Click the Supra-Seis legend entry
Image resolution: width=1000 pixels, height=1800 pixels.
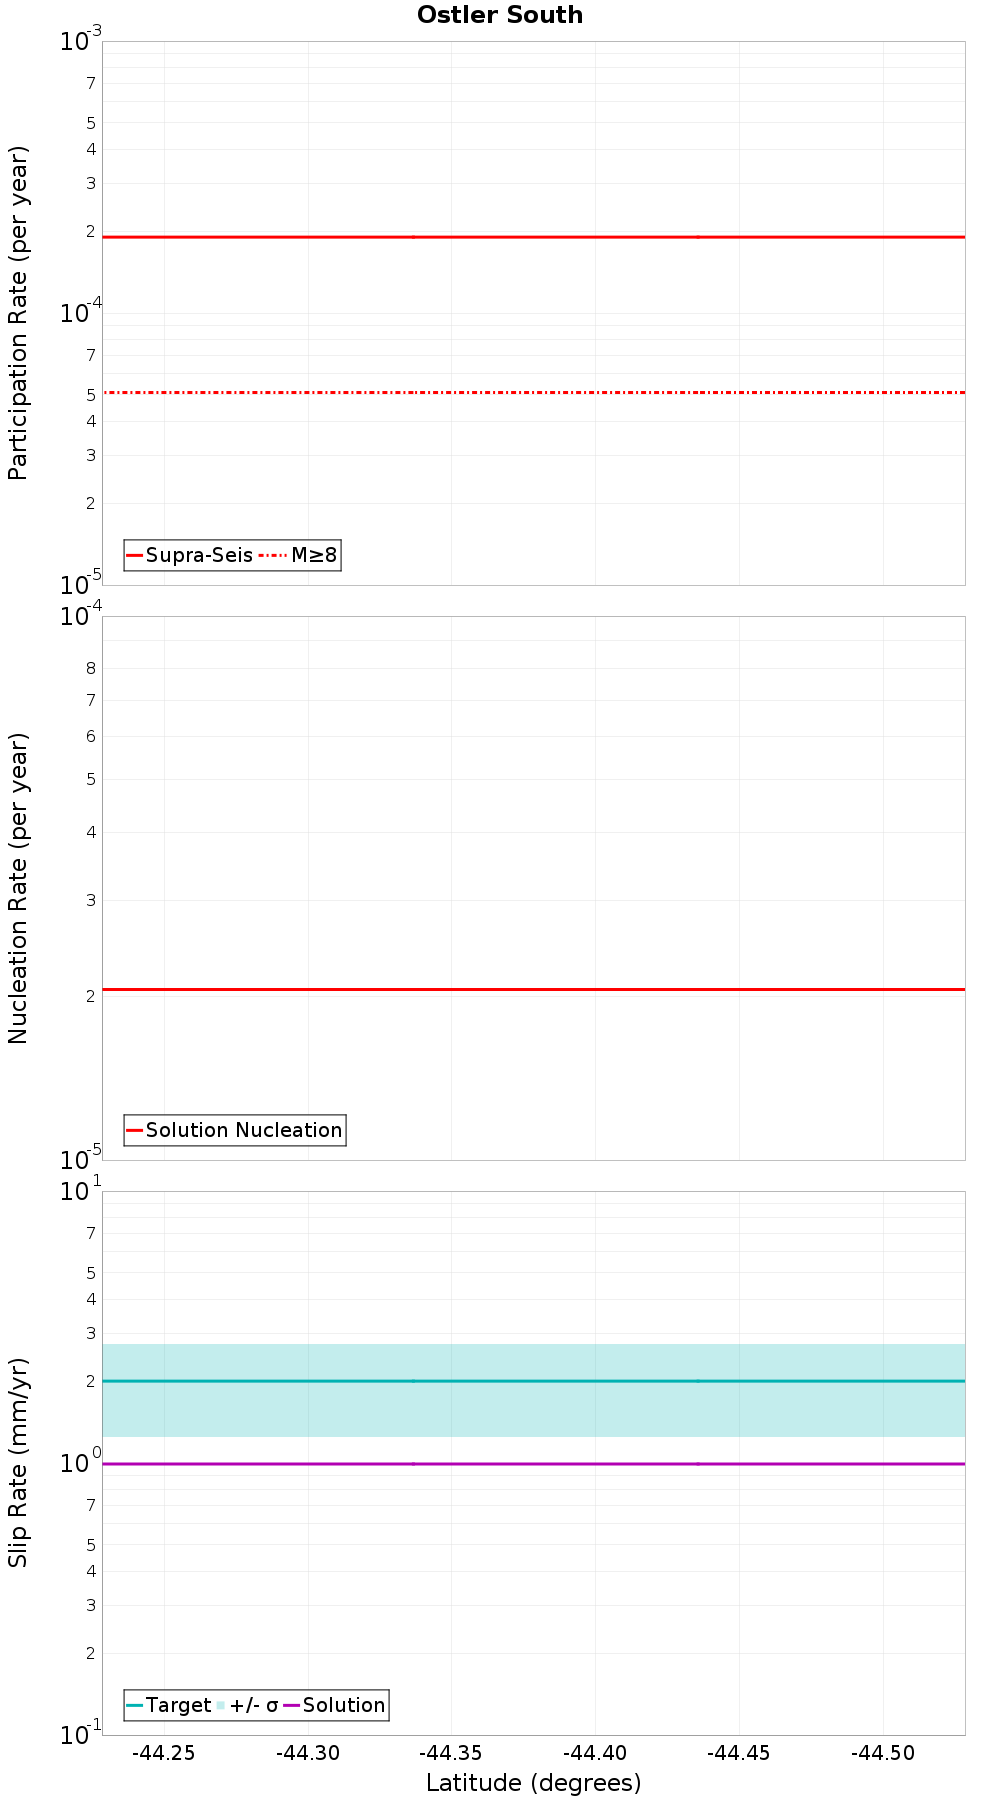click(190, 555)
